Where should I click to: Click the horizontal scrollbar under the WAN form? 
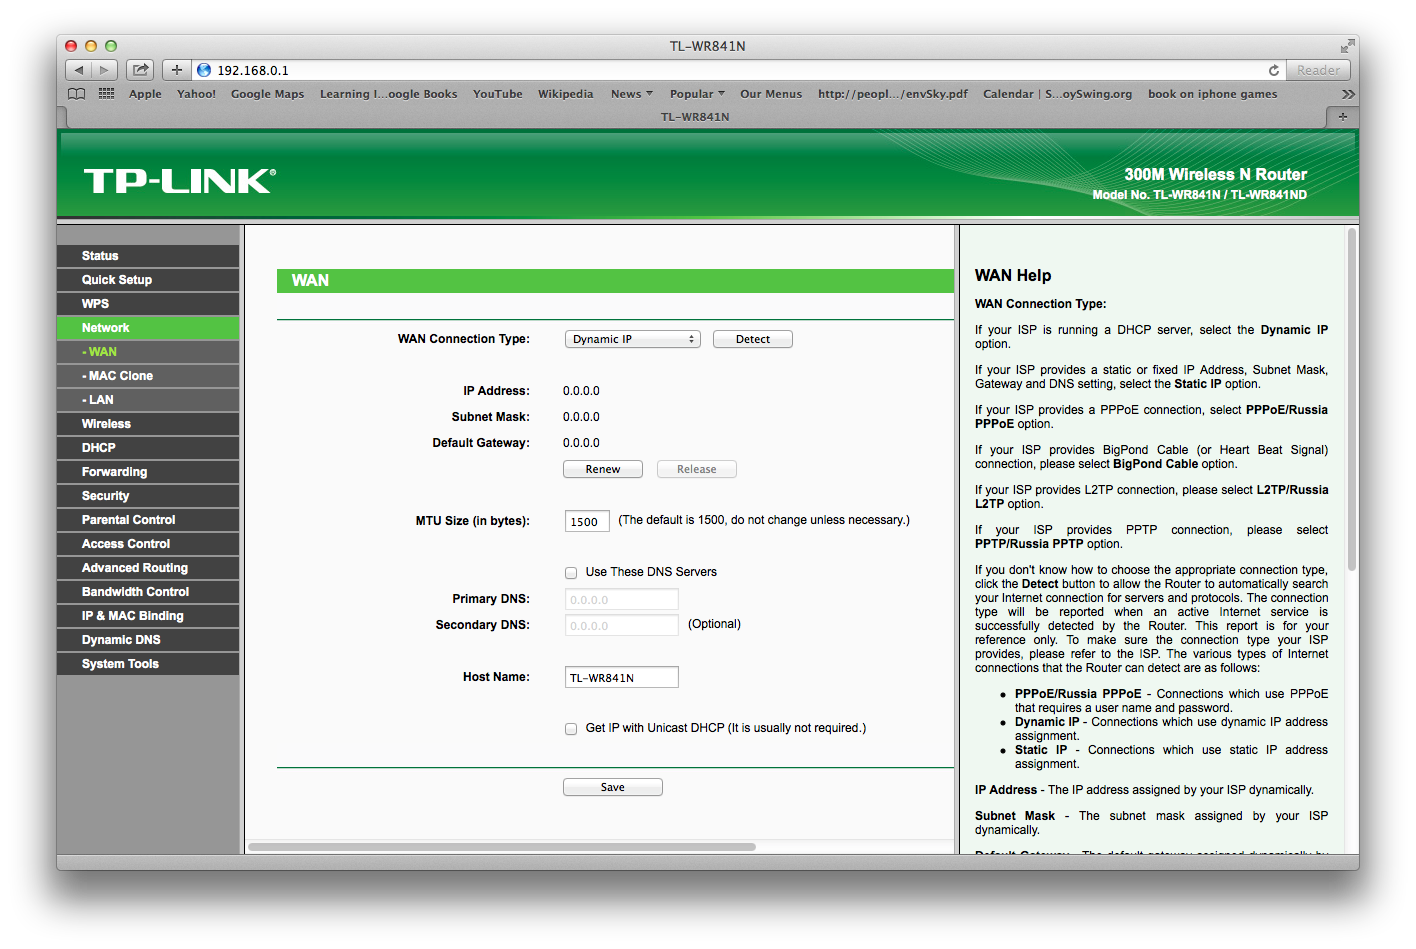click(502, 847)
